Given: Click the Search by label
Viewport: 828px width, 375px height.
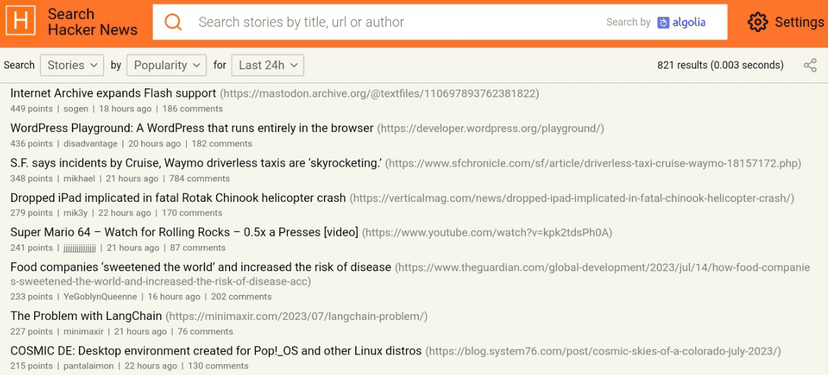Looking at the screenshot, I should tap(628, 22).
